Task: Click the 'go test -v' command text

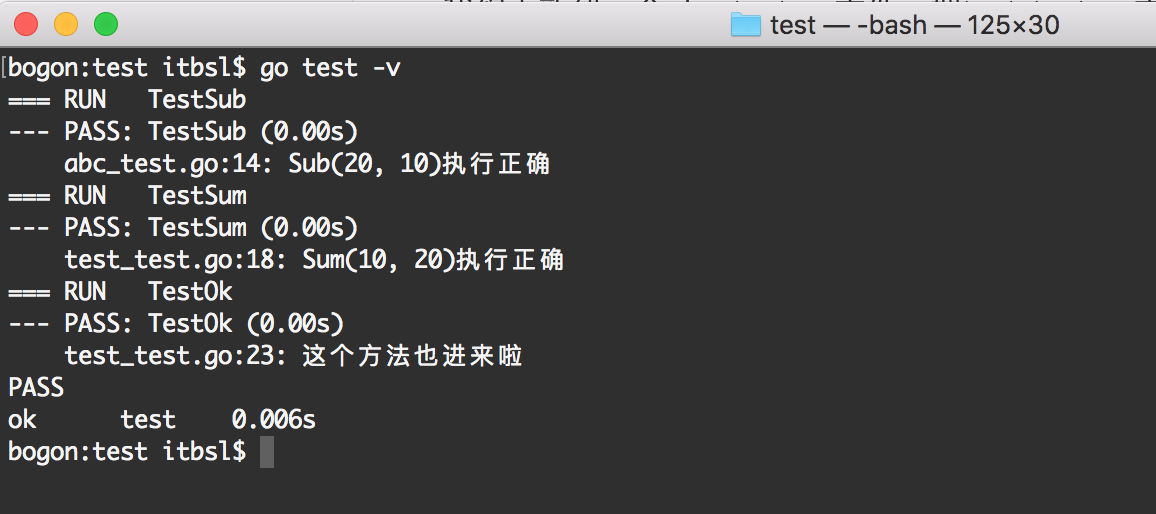Action: coord(330,68)
